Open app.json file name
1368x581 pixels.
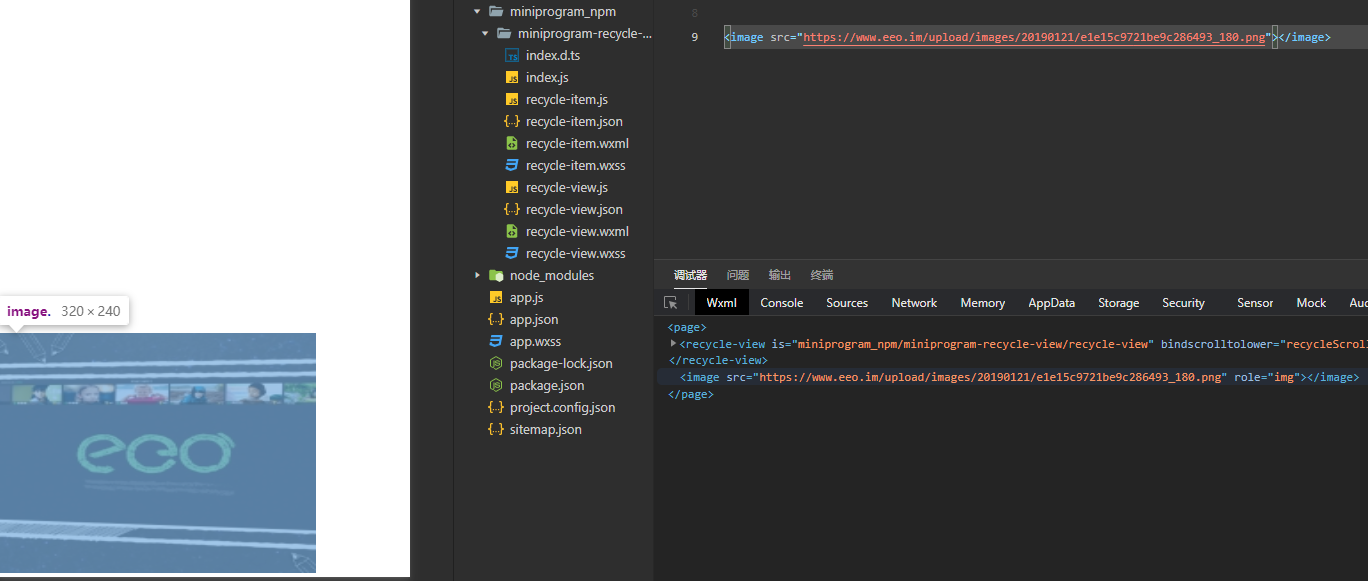[534, 320]
